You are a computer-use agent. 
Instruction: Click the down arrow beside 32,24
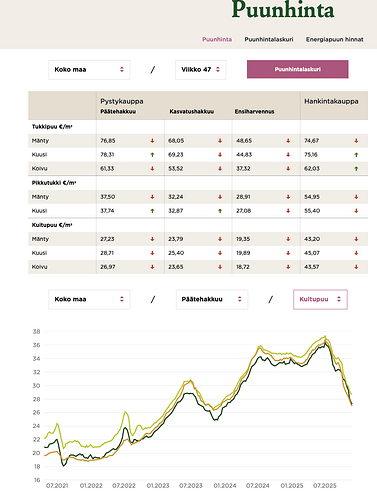[x=220, y=197]
